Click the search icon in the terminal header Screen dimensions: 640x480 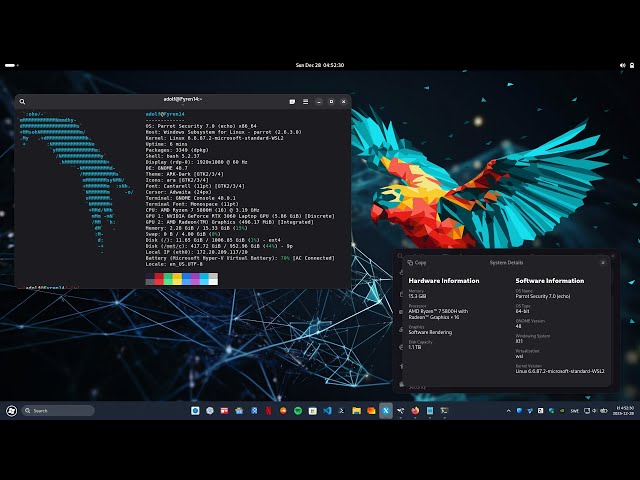pyautogui.click(x=22, y=102)
